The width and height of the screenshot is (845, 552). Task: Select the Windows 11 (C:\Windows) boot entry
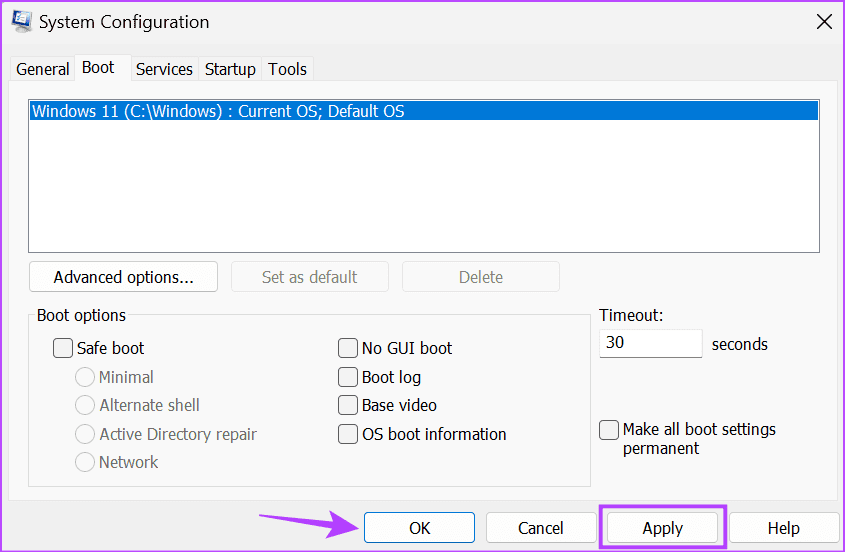click(424, 111)
